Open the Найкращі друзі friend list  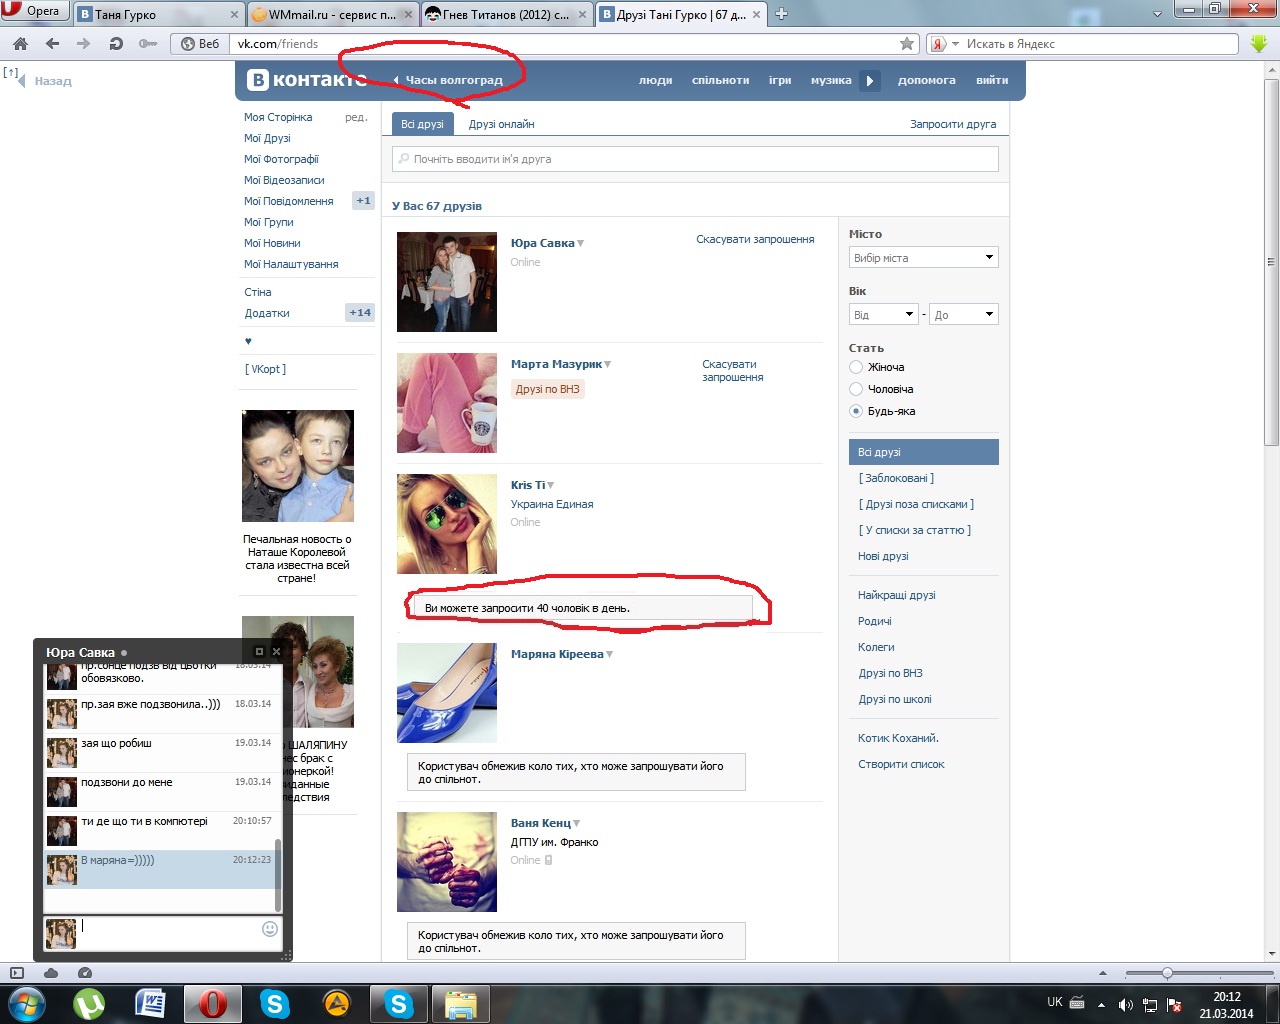click(x=897, y=595)
